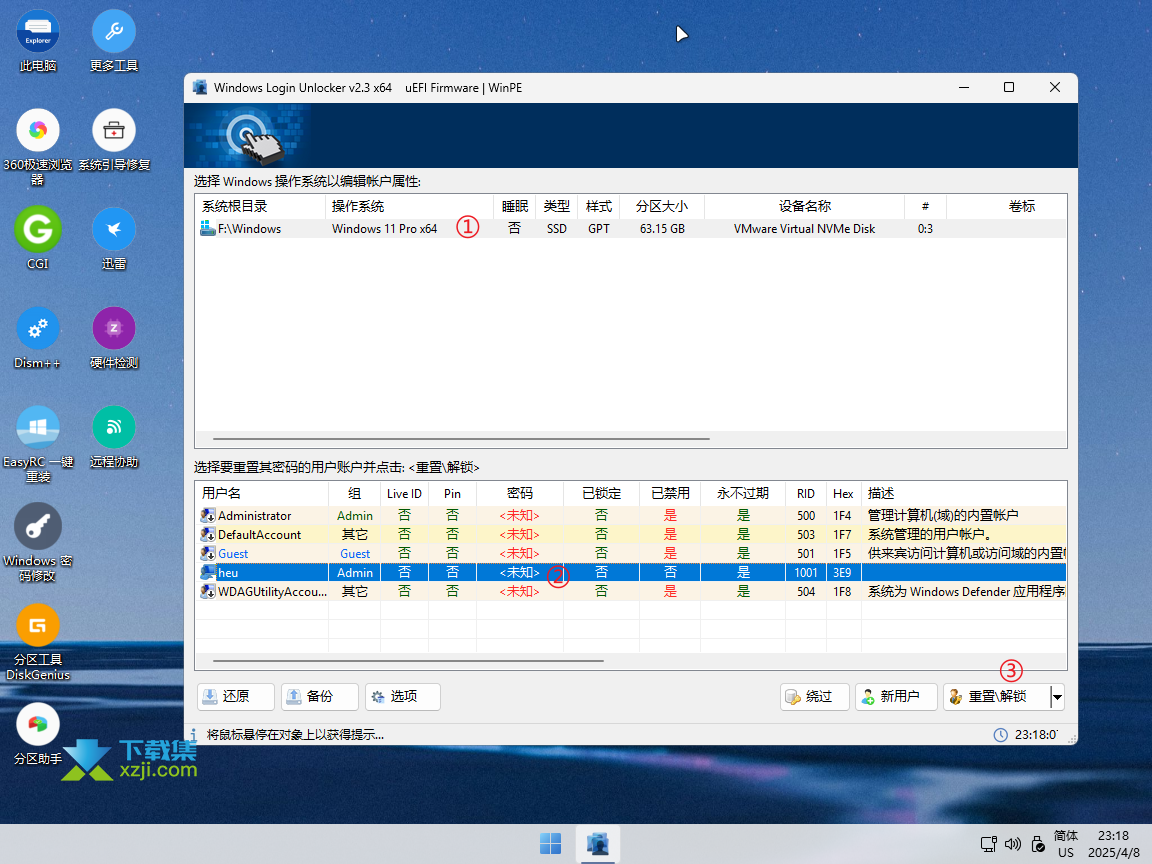Open the remote assistance (远程协助) icon
Screen dimensions: 1152x864
114,428
